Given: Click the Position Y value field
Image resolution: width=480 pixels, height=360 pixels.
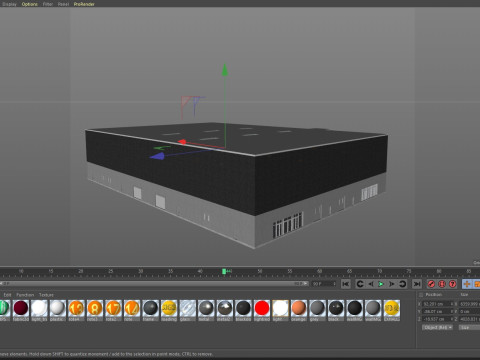Looking at the screenshot, I should point(436,311).
